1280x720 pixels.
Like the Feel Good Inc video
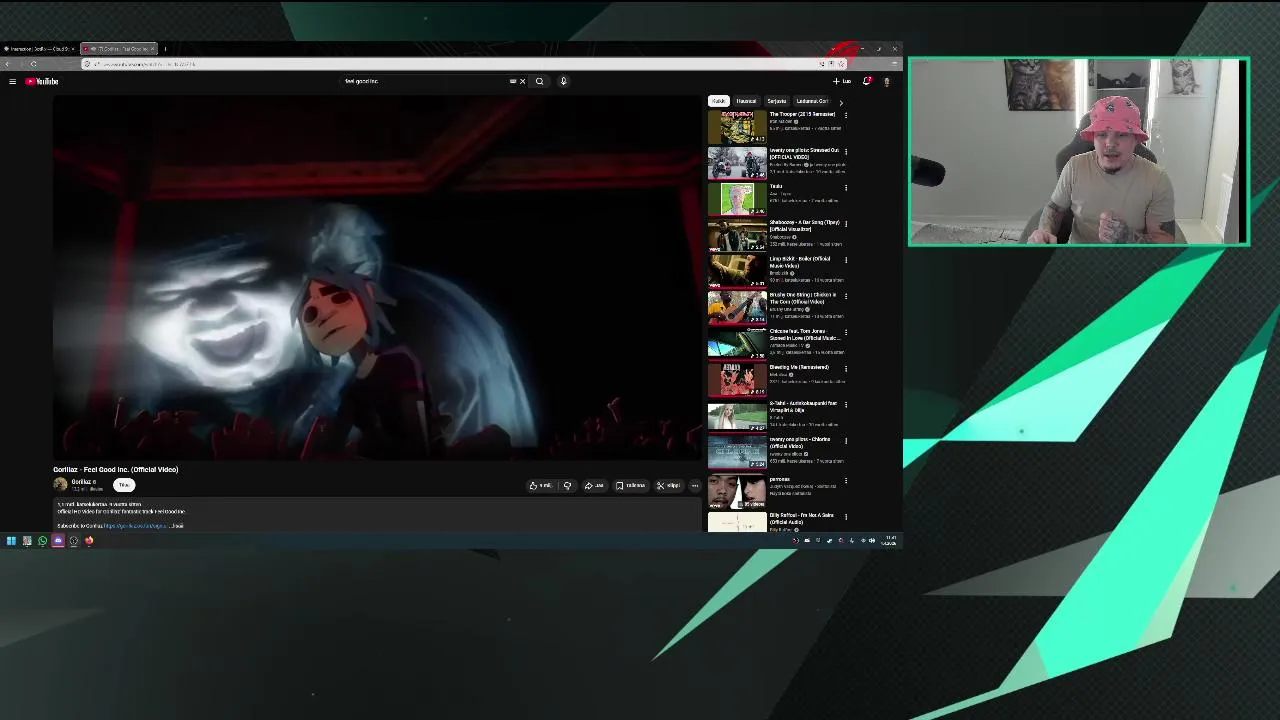tap(540, 486)
